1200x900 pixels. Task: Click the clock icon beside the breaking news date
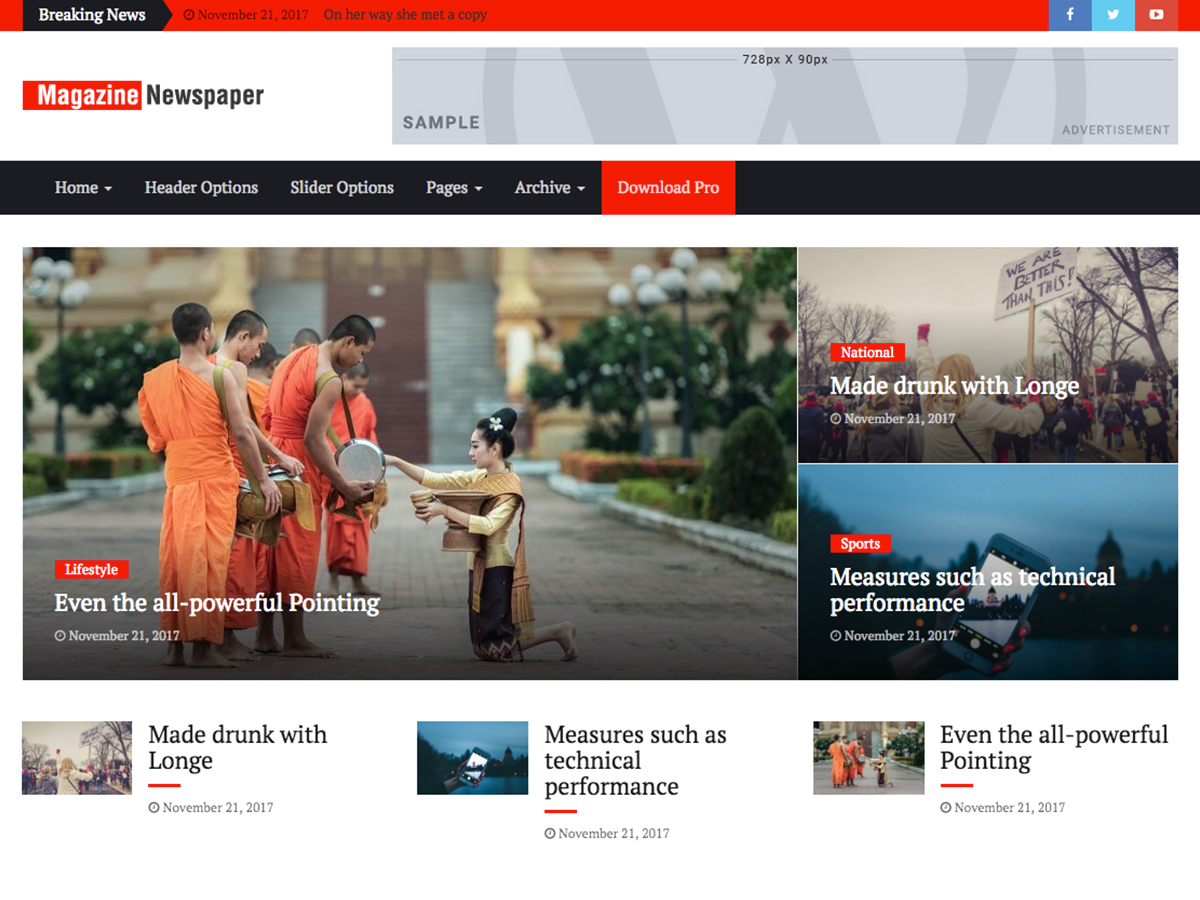coord(188,15)
